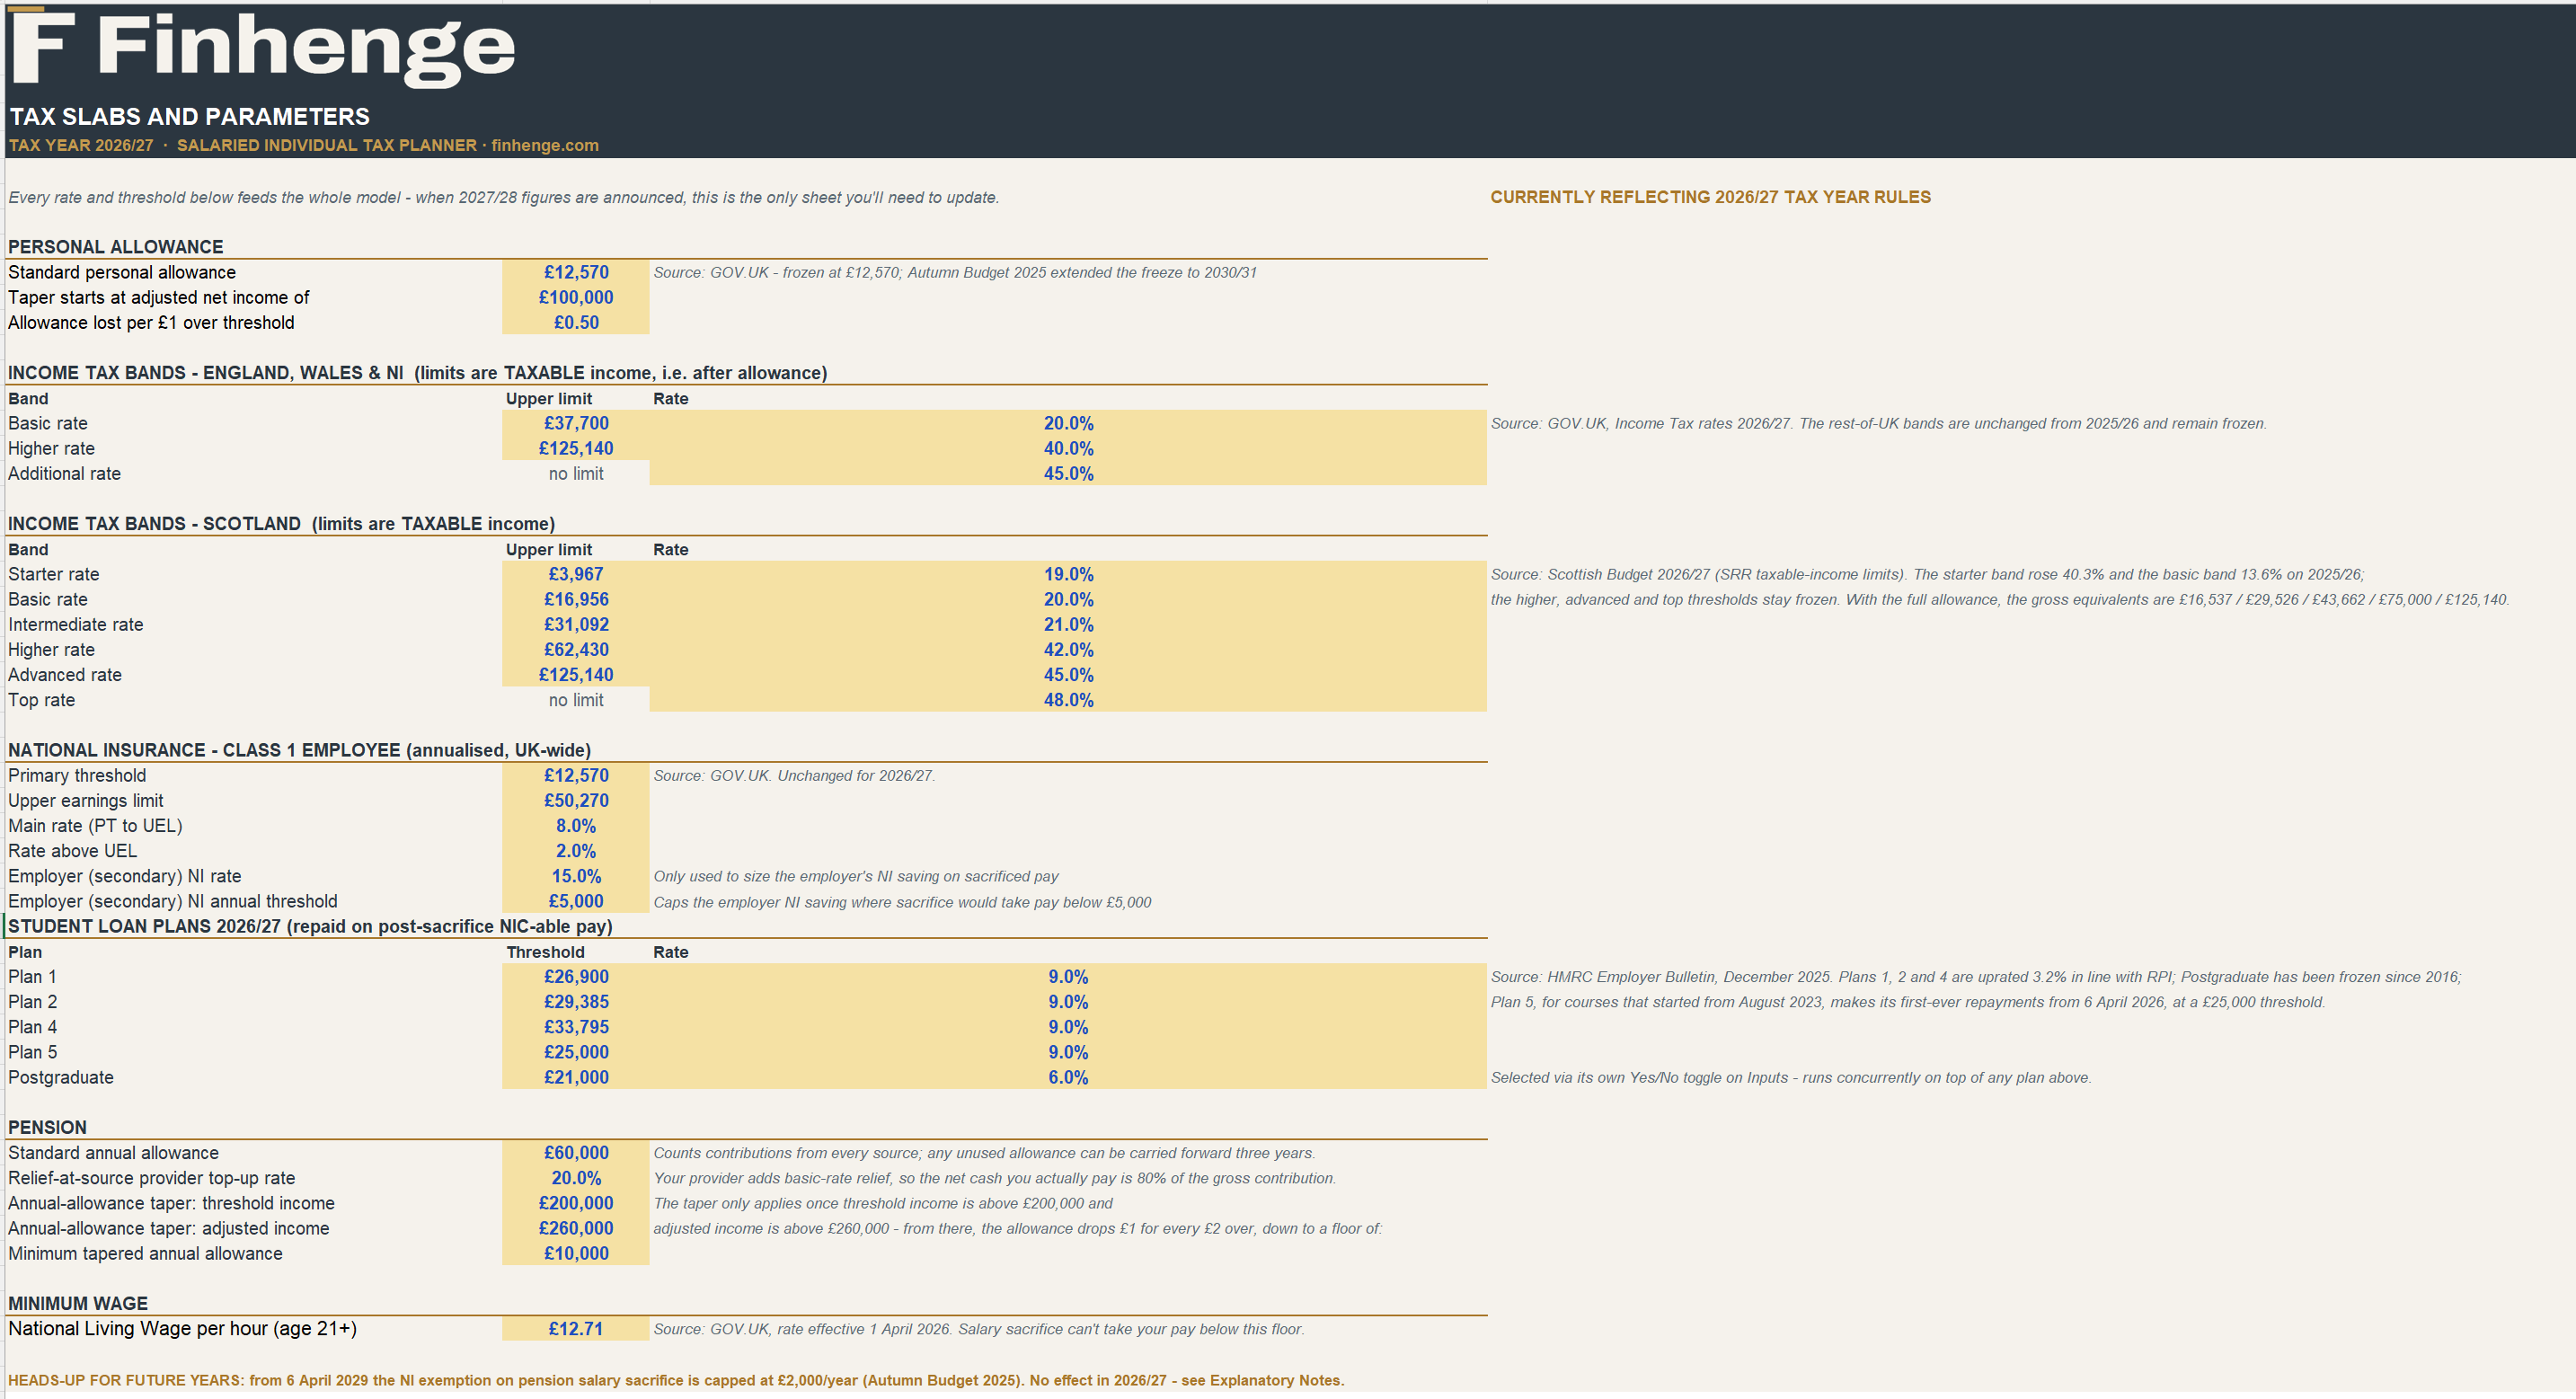Click the CURRENTLY REFLECTING 2026/27 TAX YEAR RULES note
Image resolution: width=2576 pixels, height=1399 pixels.
1710,197
